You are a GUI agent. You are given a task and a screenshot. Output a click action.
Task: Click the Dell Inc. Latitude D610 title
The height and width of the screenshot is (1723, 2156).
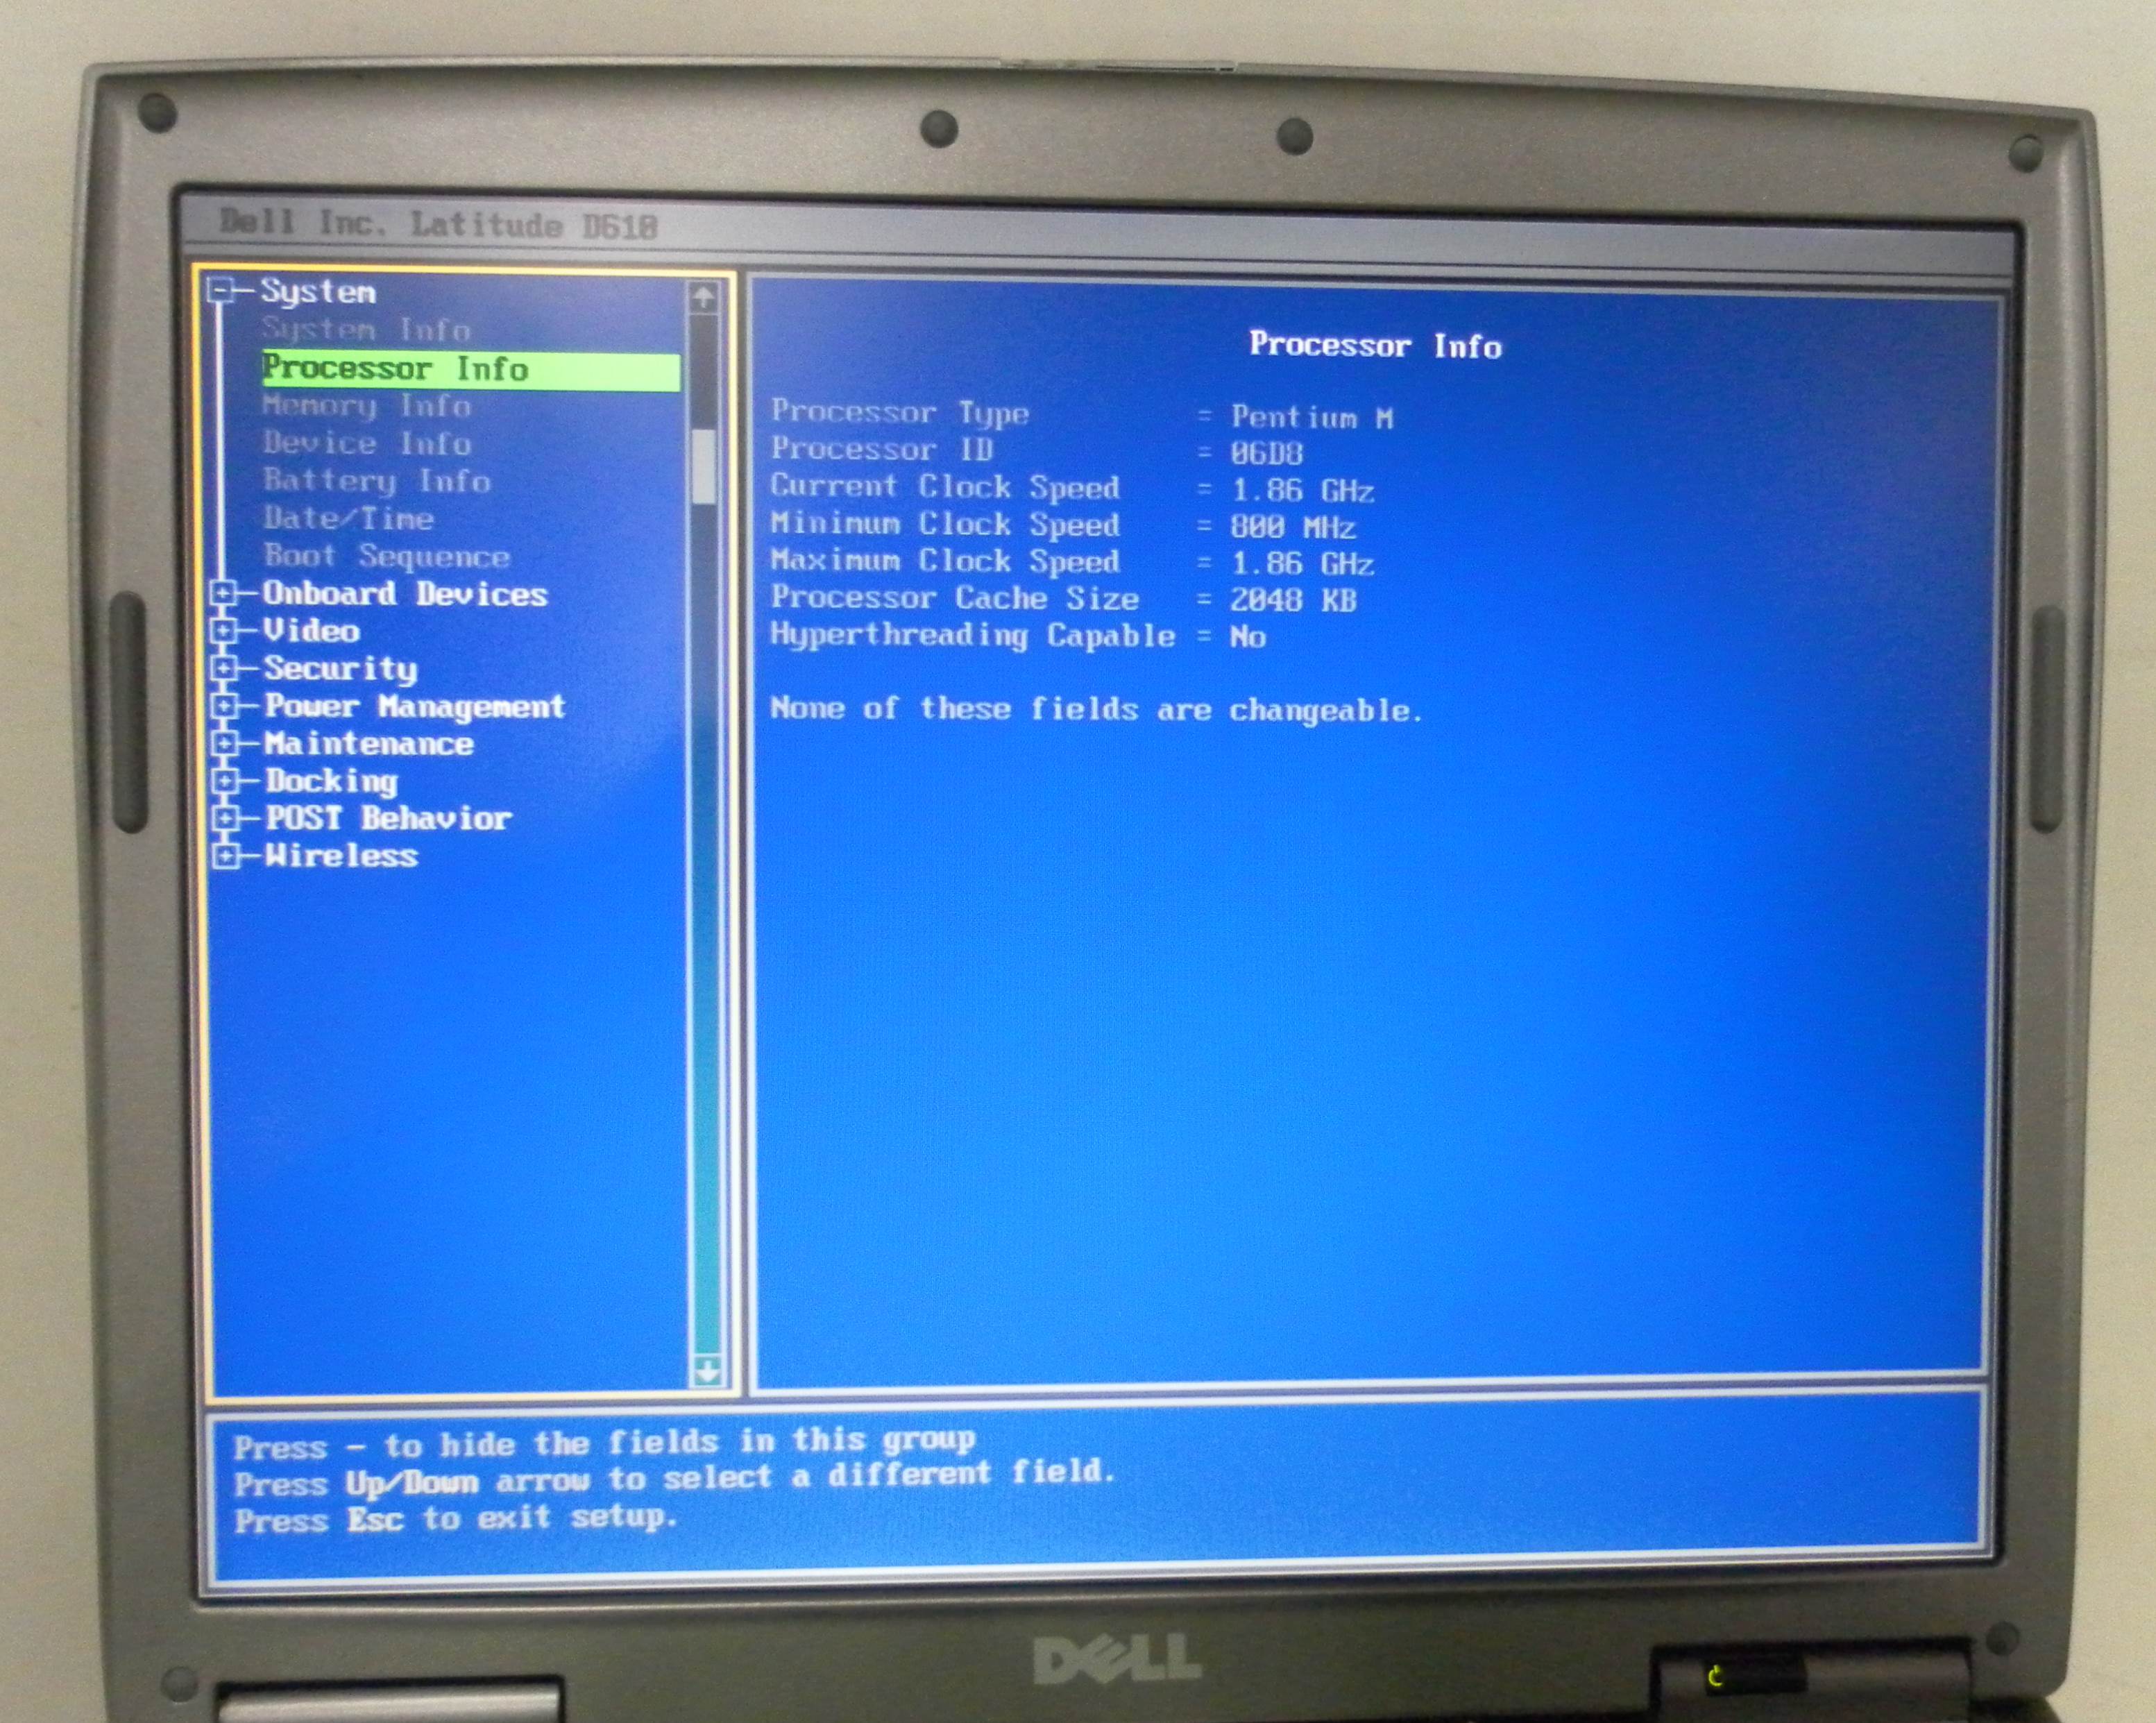(438, 225)
